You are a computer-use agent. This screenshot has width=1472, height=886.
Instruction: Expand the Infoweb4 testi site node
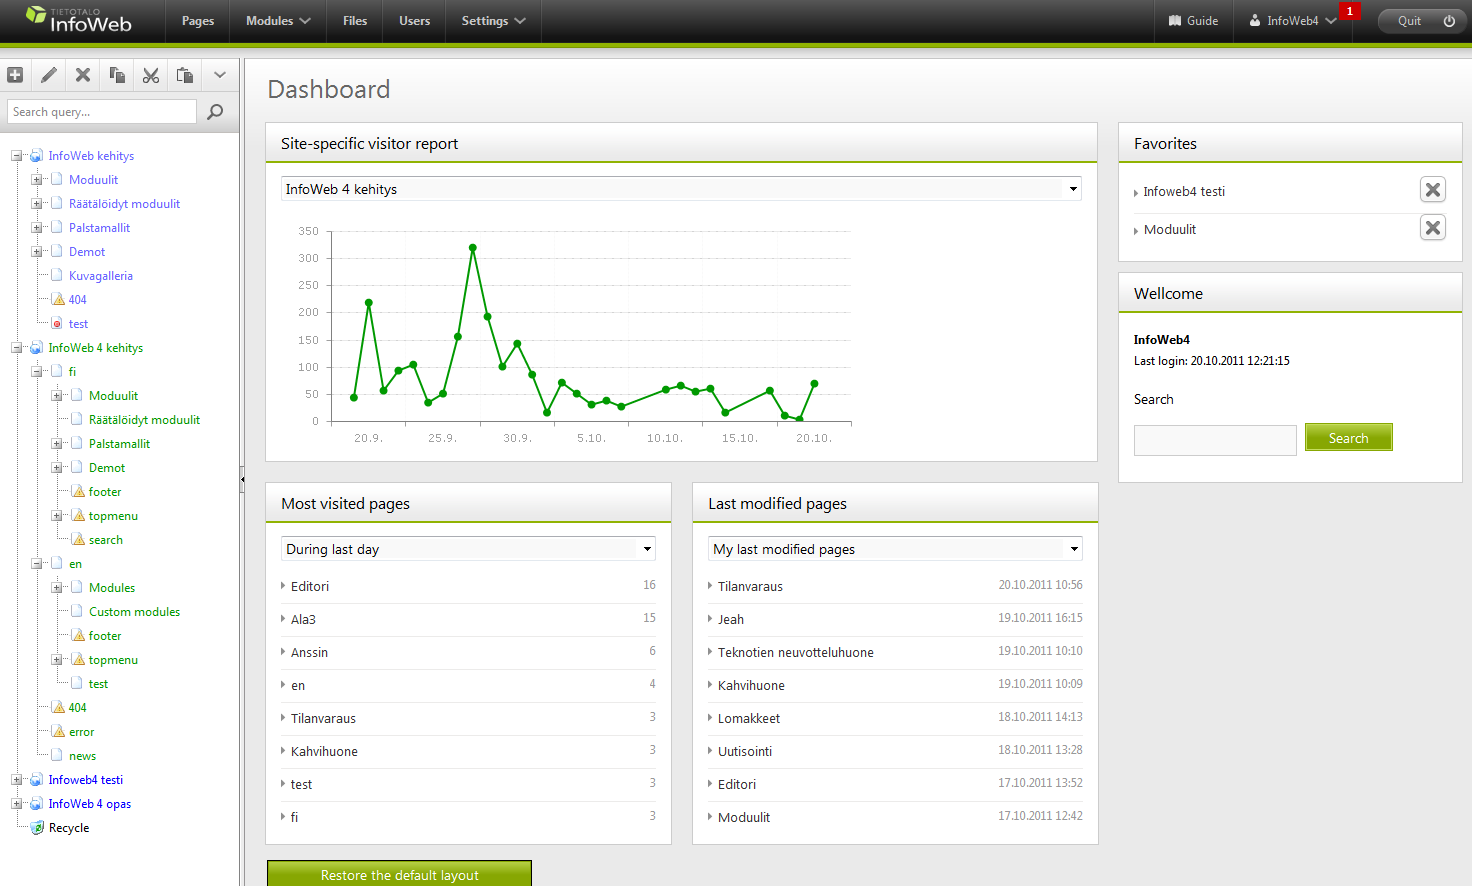click(x=17, y=780)
